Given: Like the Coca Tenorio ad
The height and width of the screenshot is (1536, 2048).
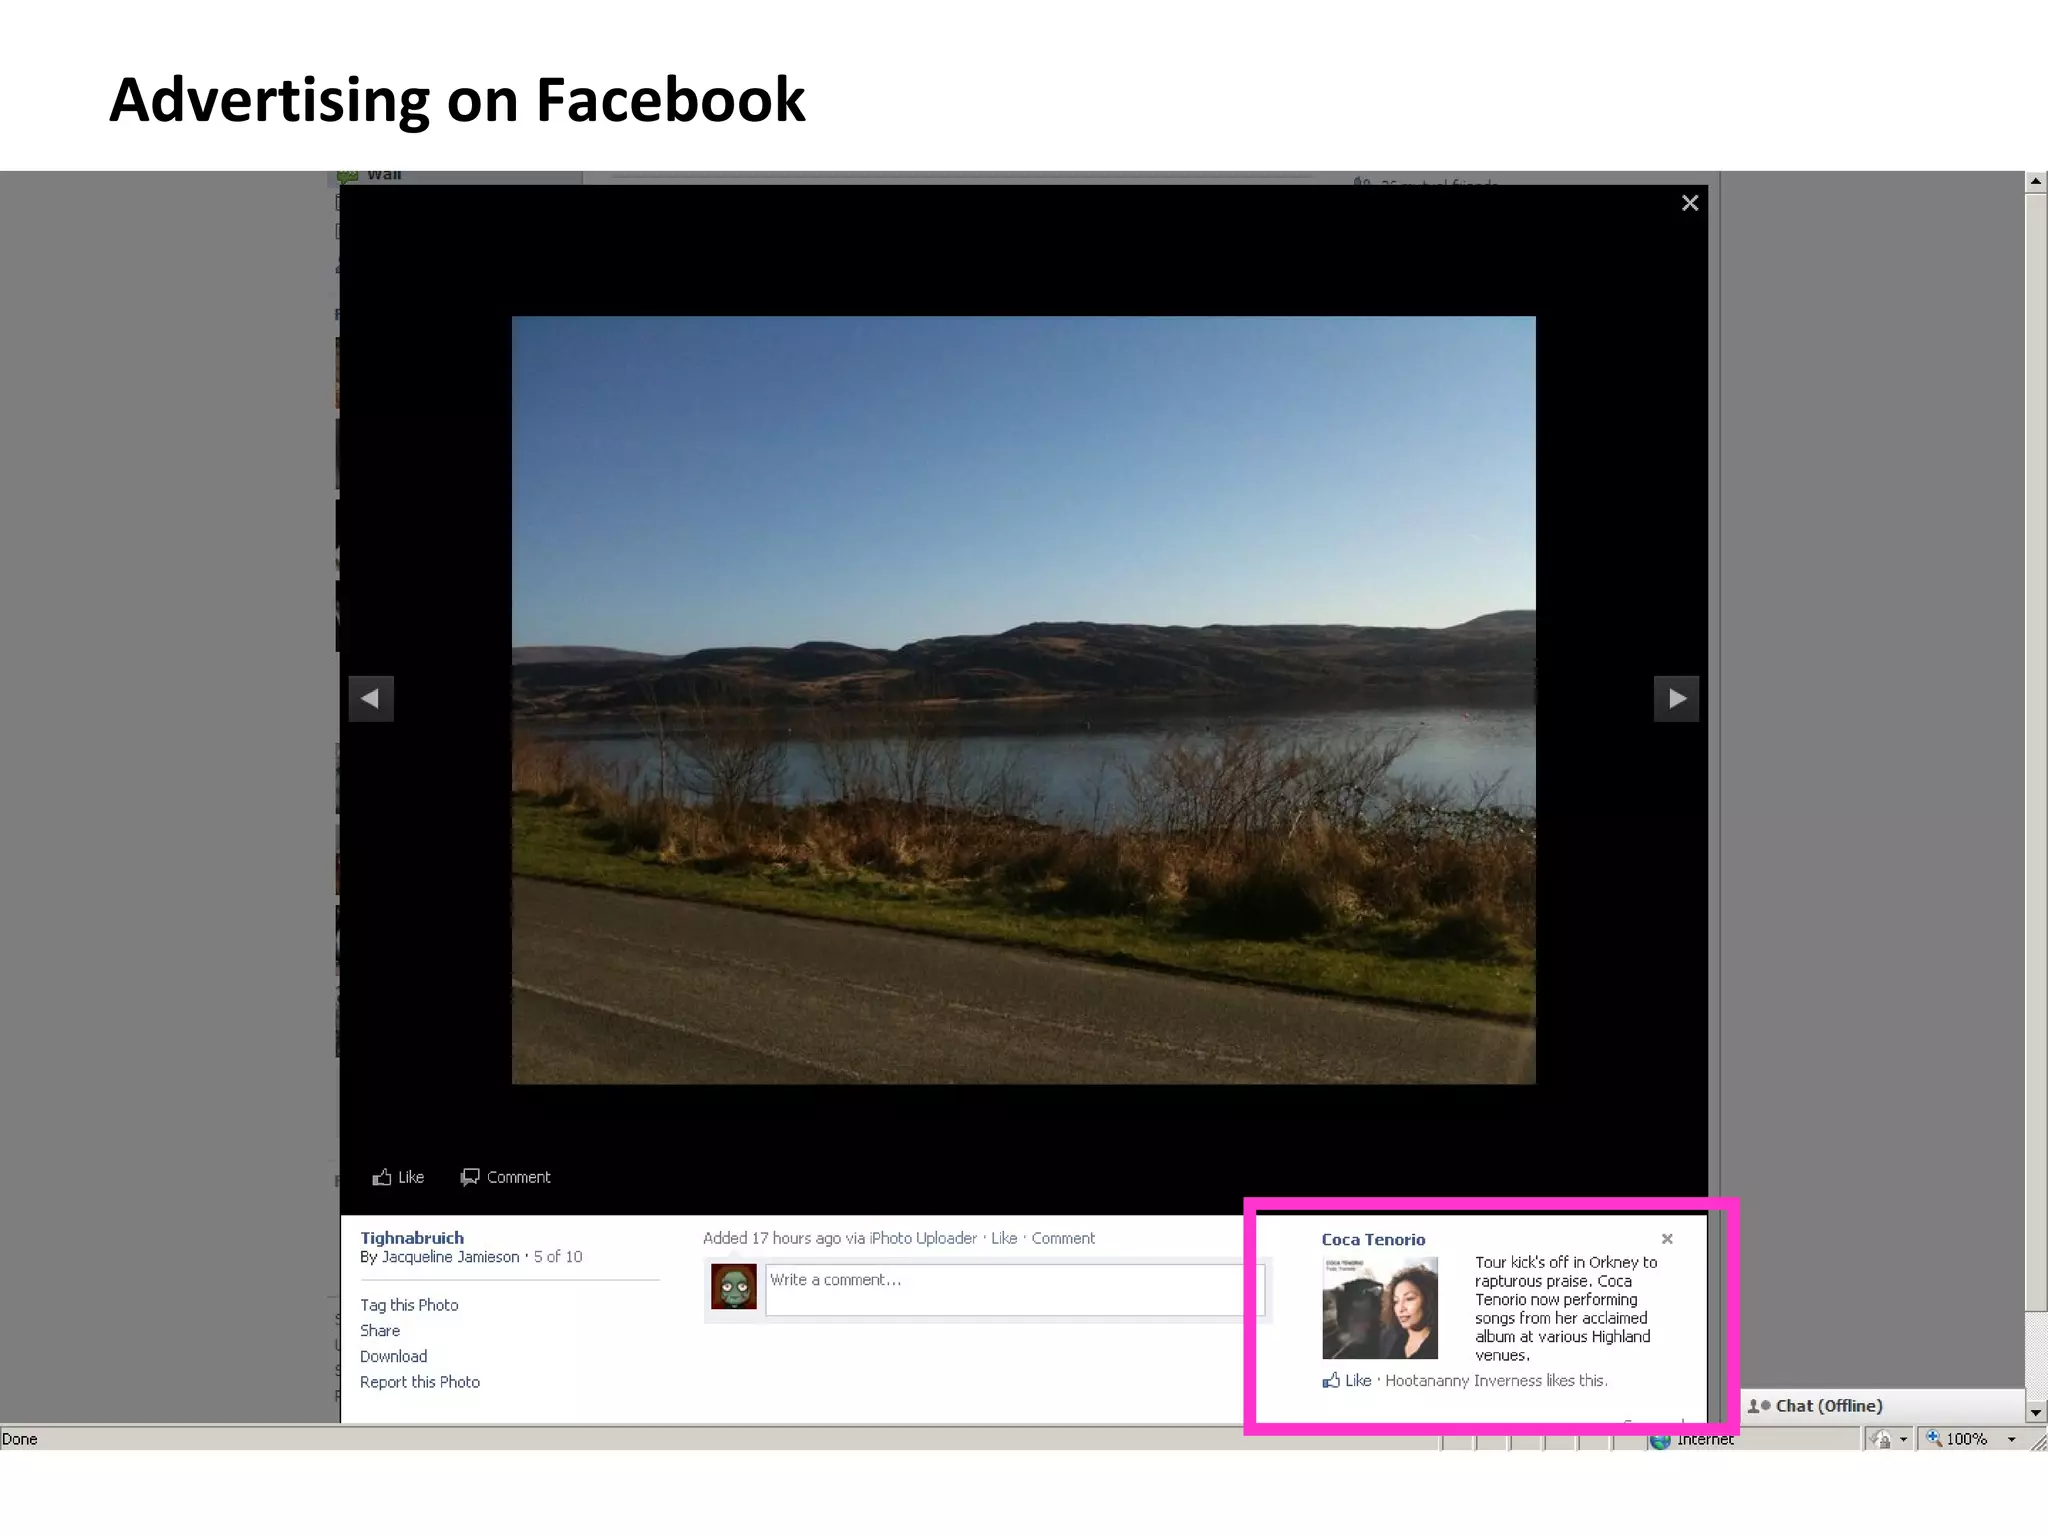Looking at the screenshot, I should 1347,1381.
